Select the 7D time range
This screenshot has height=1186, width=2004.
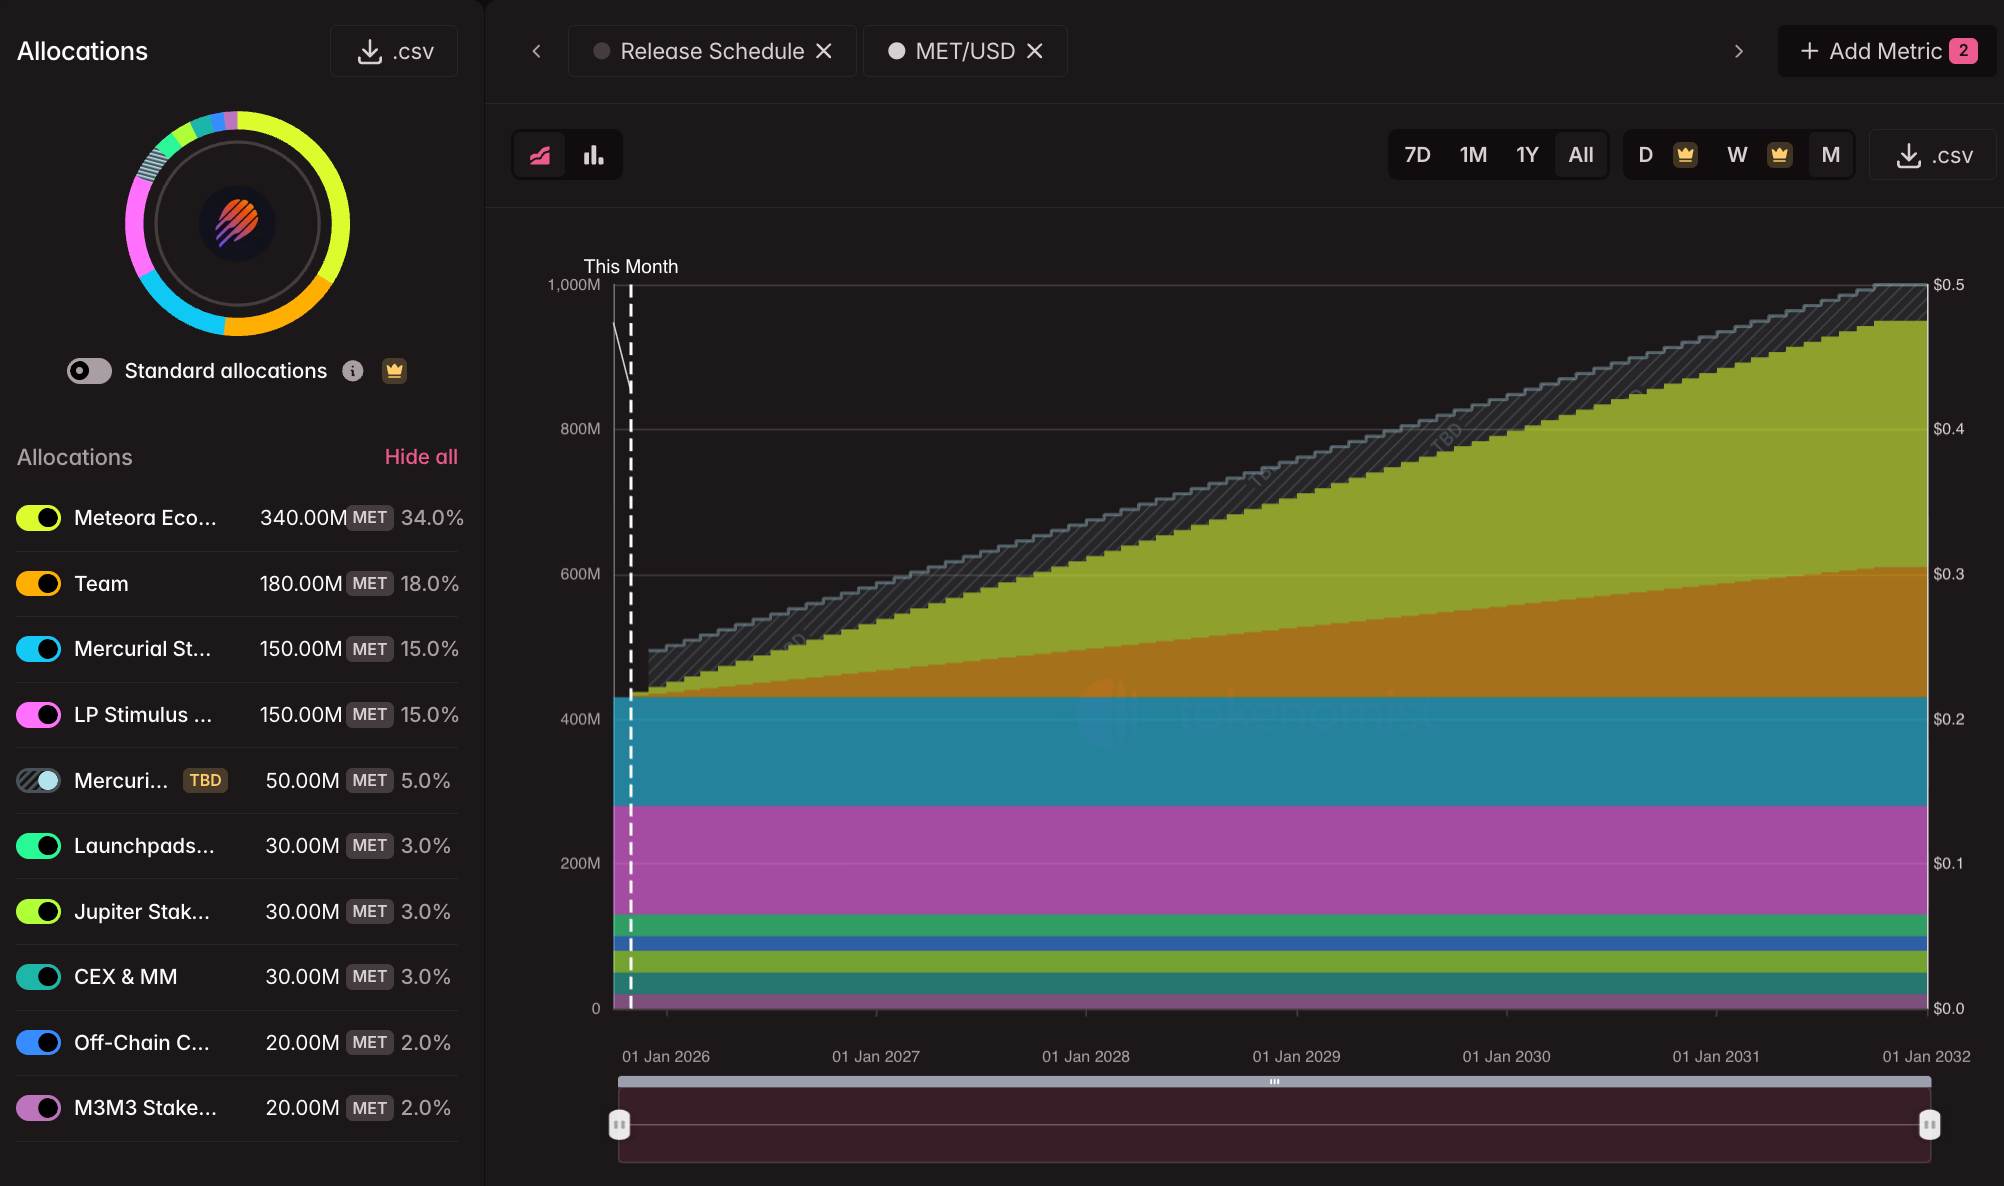[x=1417, y=155]
